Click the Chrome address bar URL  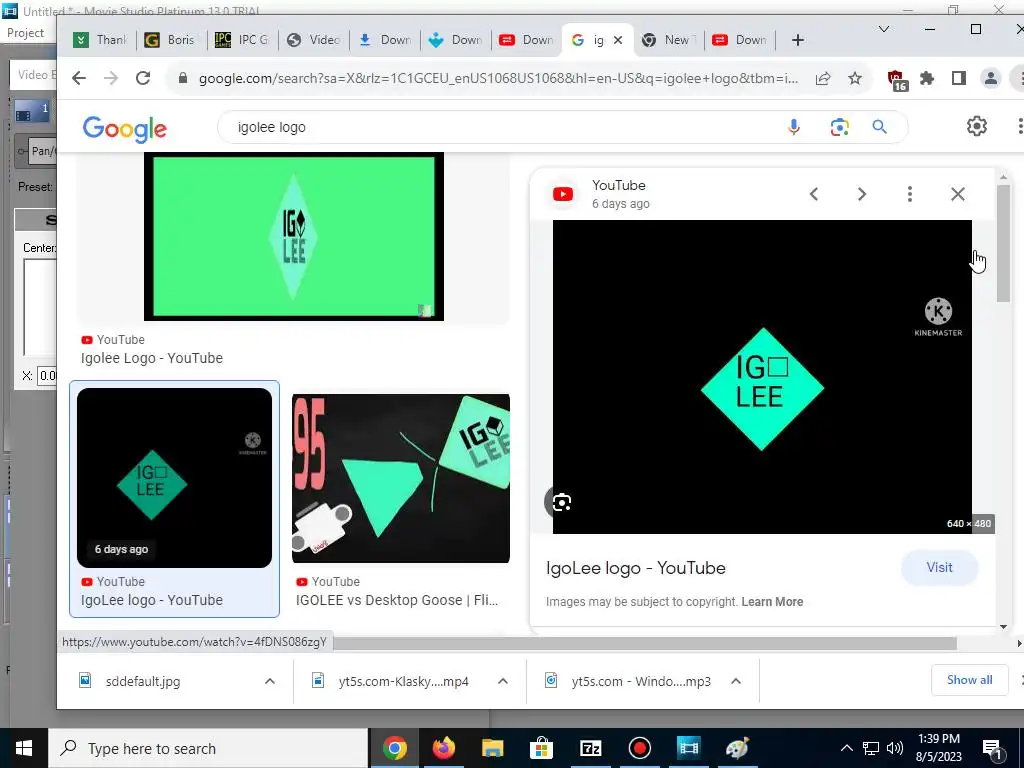(498, 78)
